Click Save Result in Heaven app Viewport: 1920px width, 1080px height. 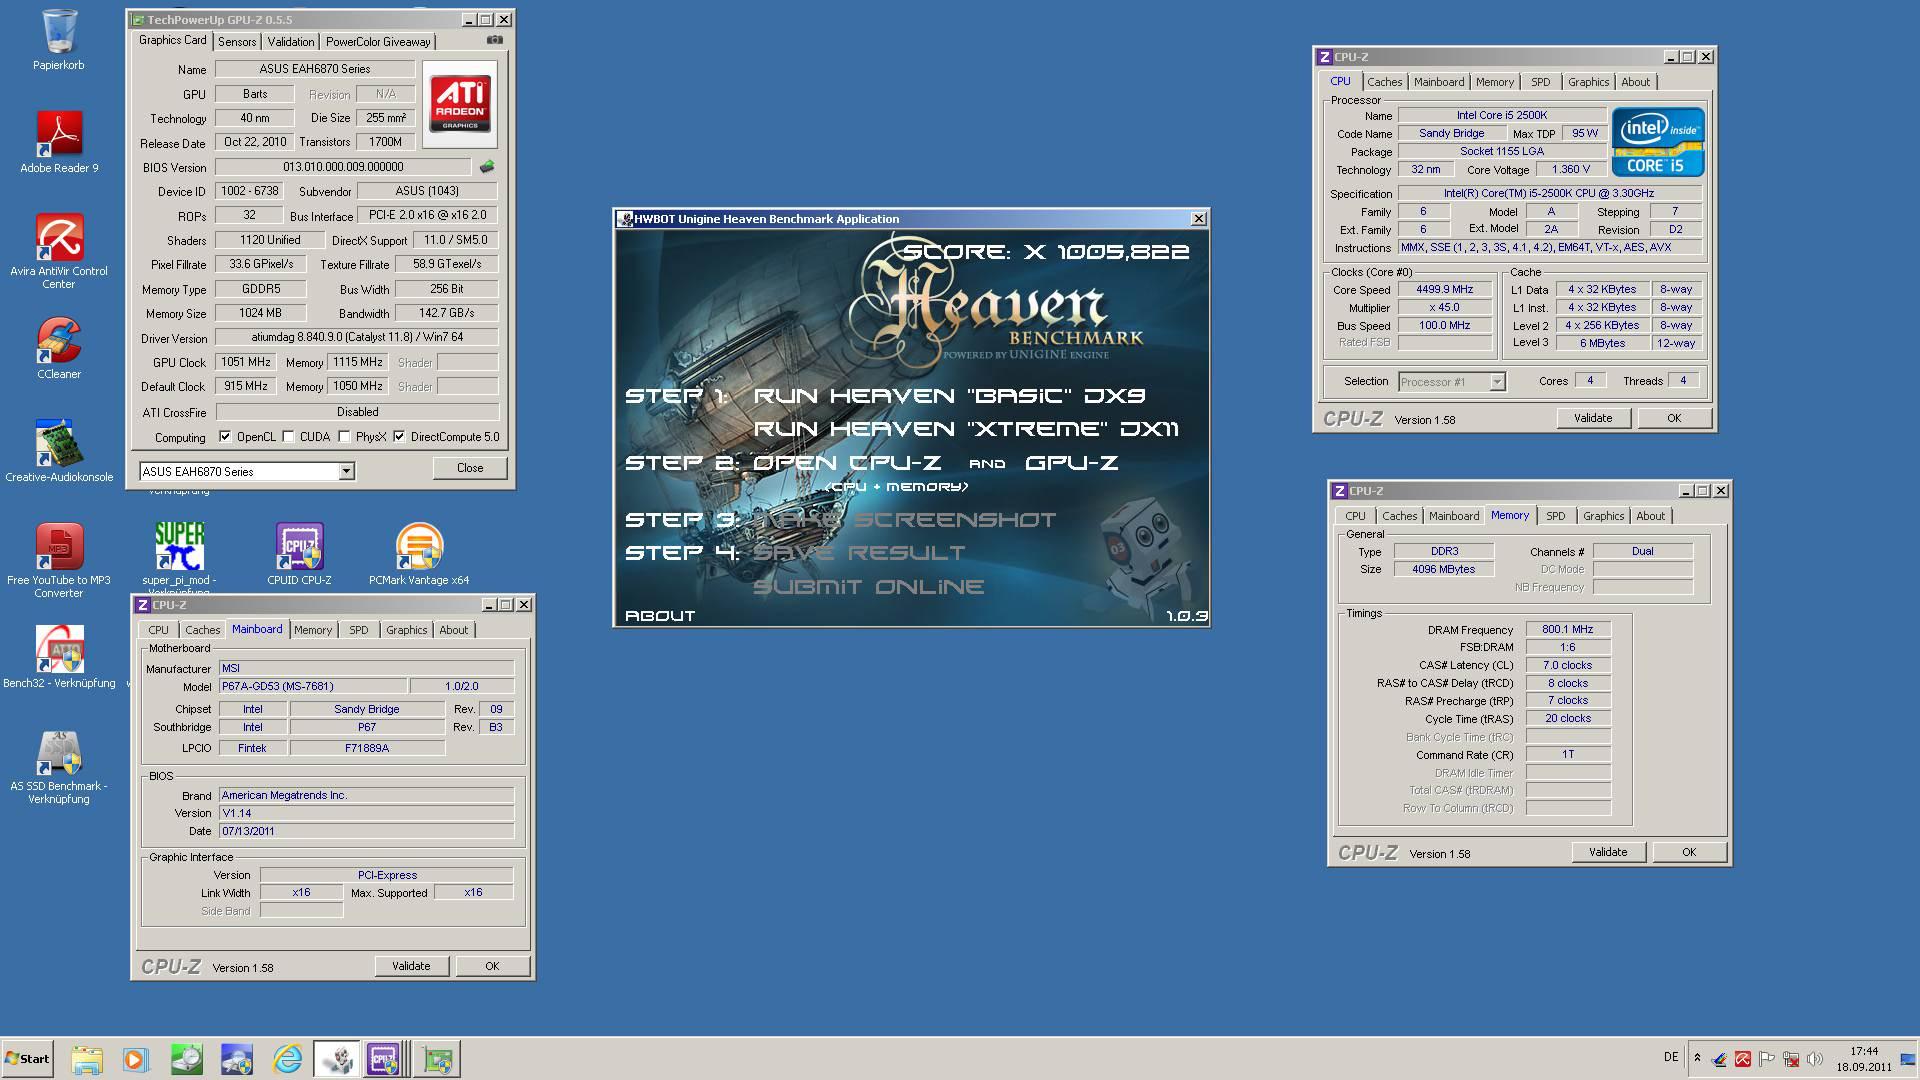tap(859, 553)
